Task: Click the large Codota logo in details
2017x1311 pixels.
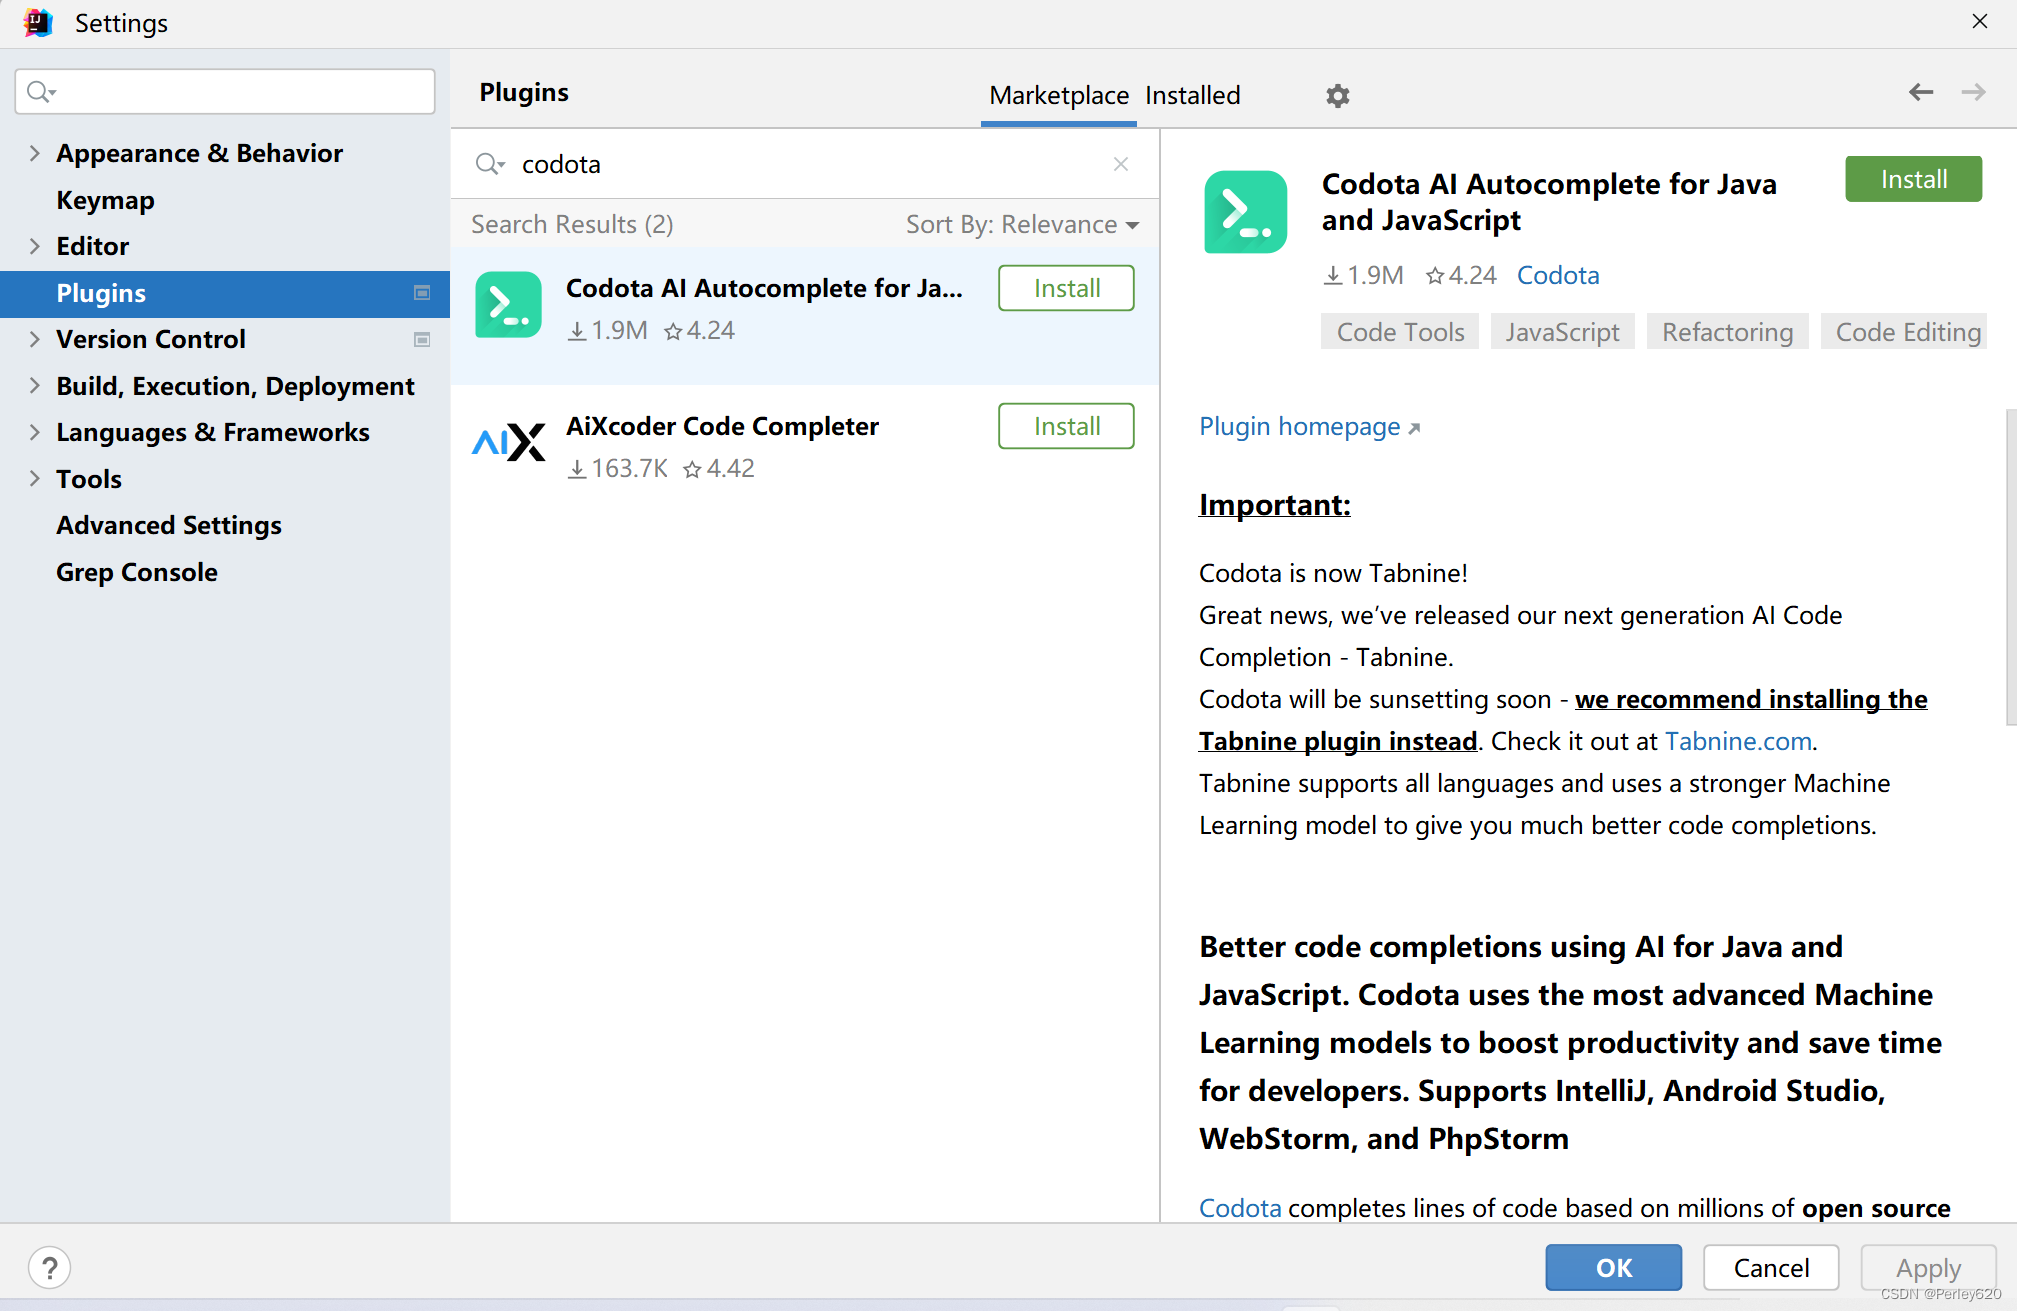Action: 1245,212
